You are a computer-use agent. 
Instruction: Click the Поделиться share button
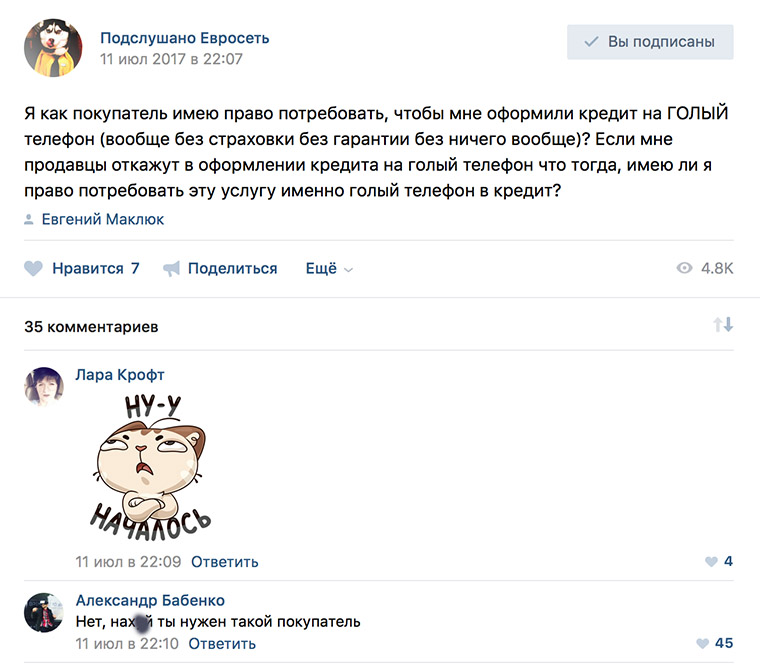click(x=232, y=268)
